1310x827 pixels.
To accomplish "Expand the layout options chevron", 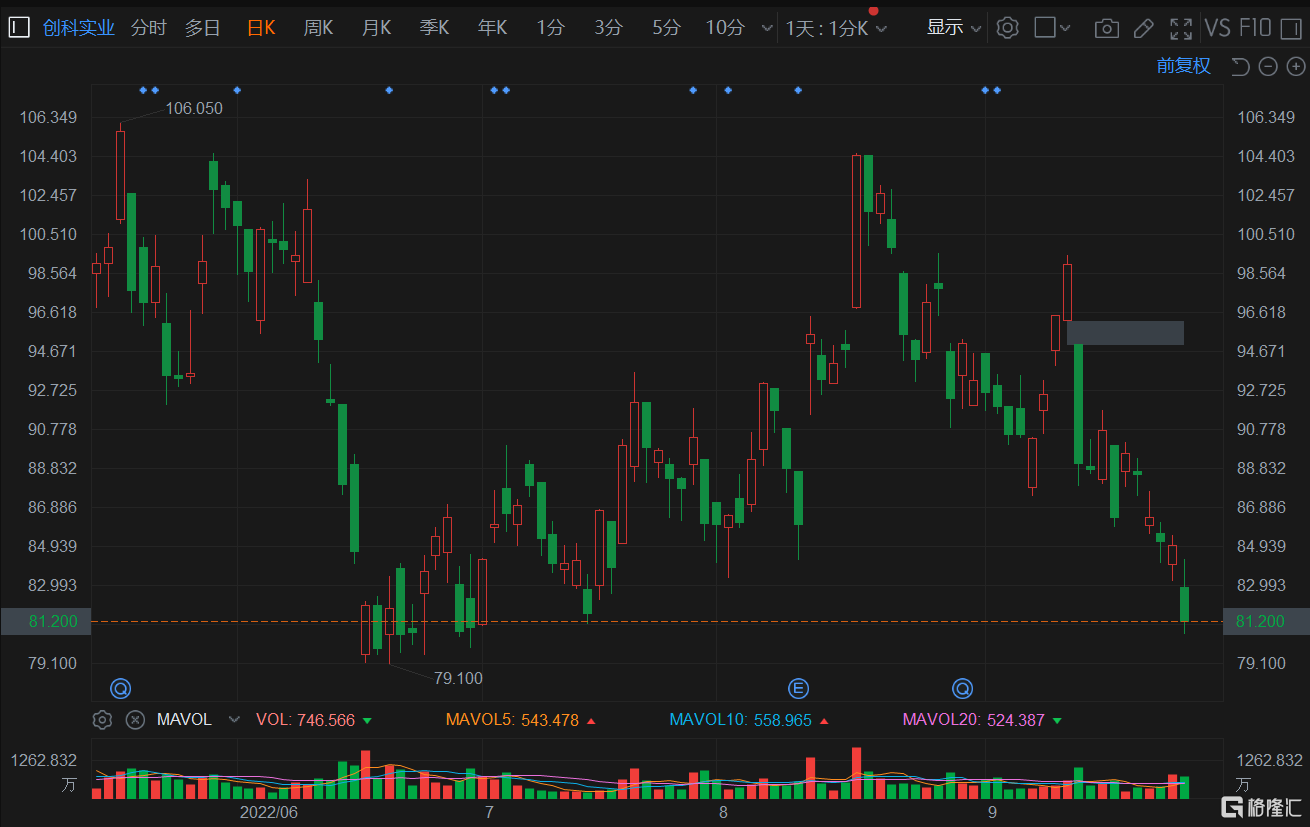I will click(1065, 28).
